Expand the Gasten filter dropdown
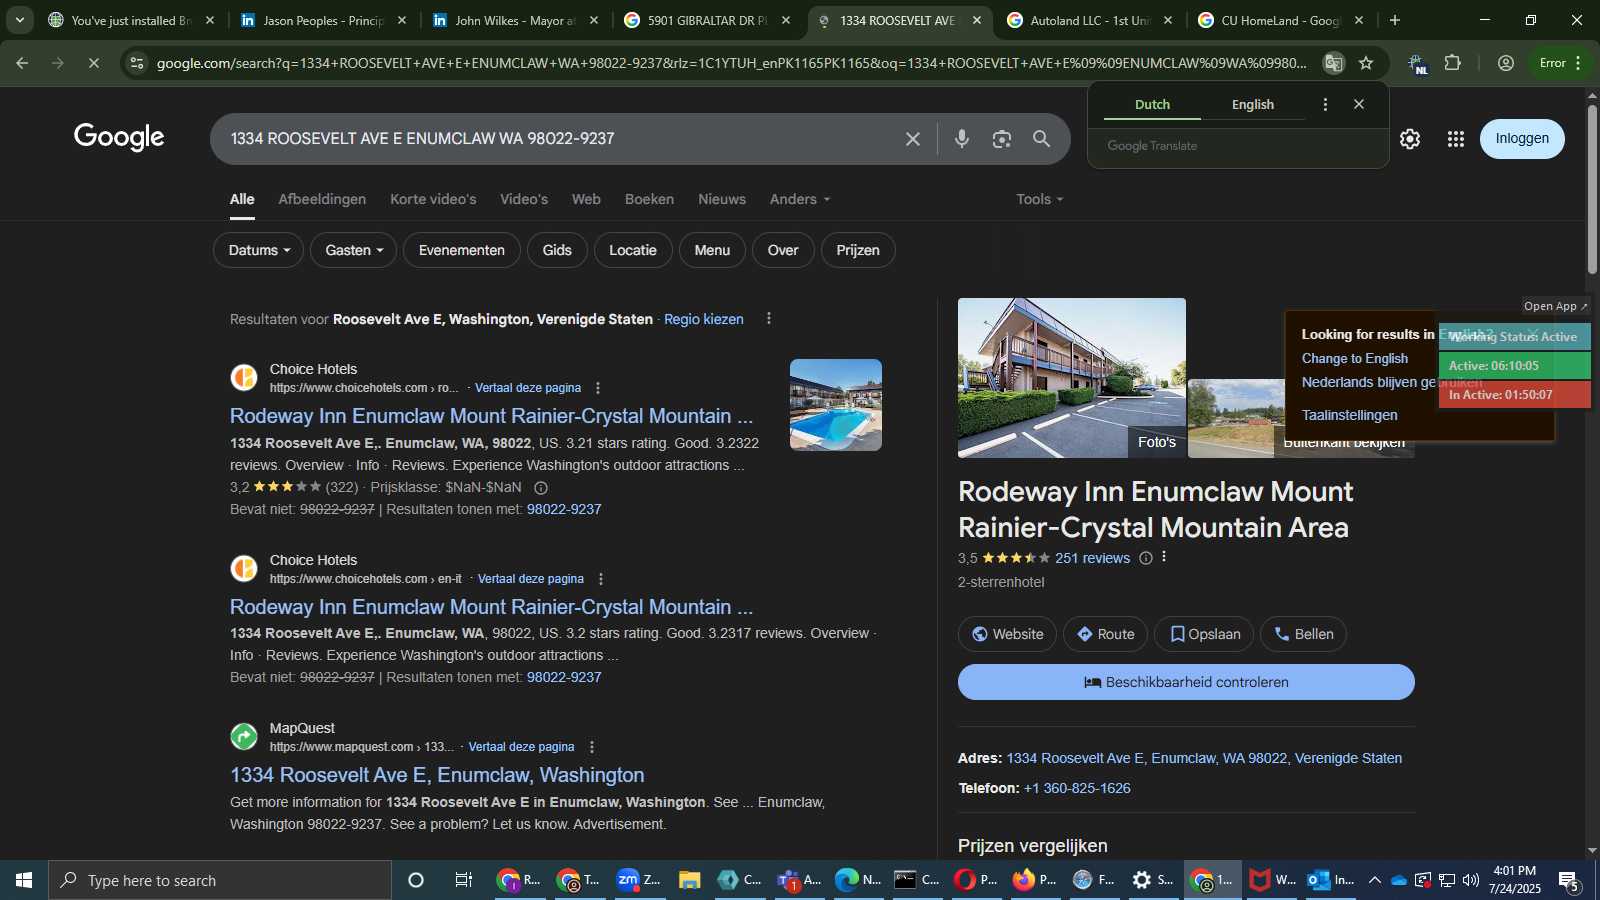1600x900 pixels. [354, 250]
